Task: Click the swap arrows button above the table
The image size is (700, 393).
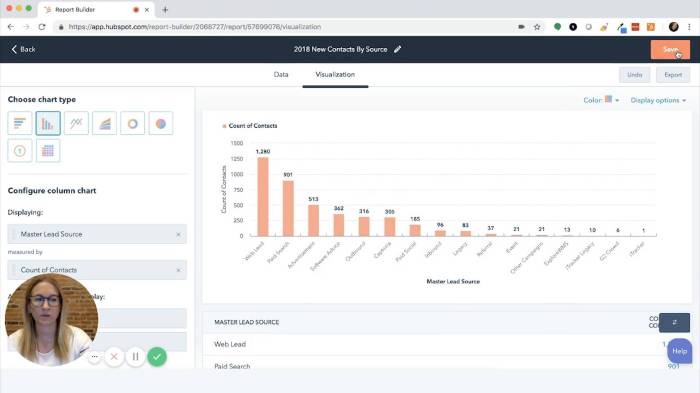Action: [674, 322]
